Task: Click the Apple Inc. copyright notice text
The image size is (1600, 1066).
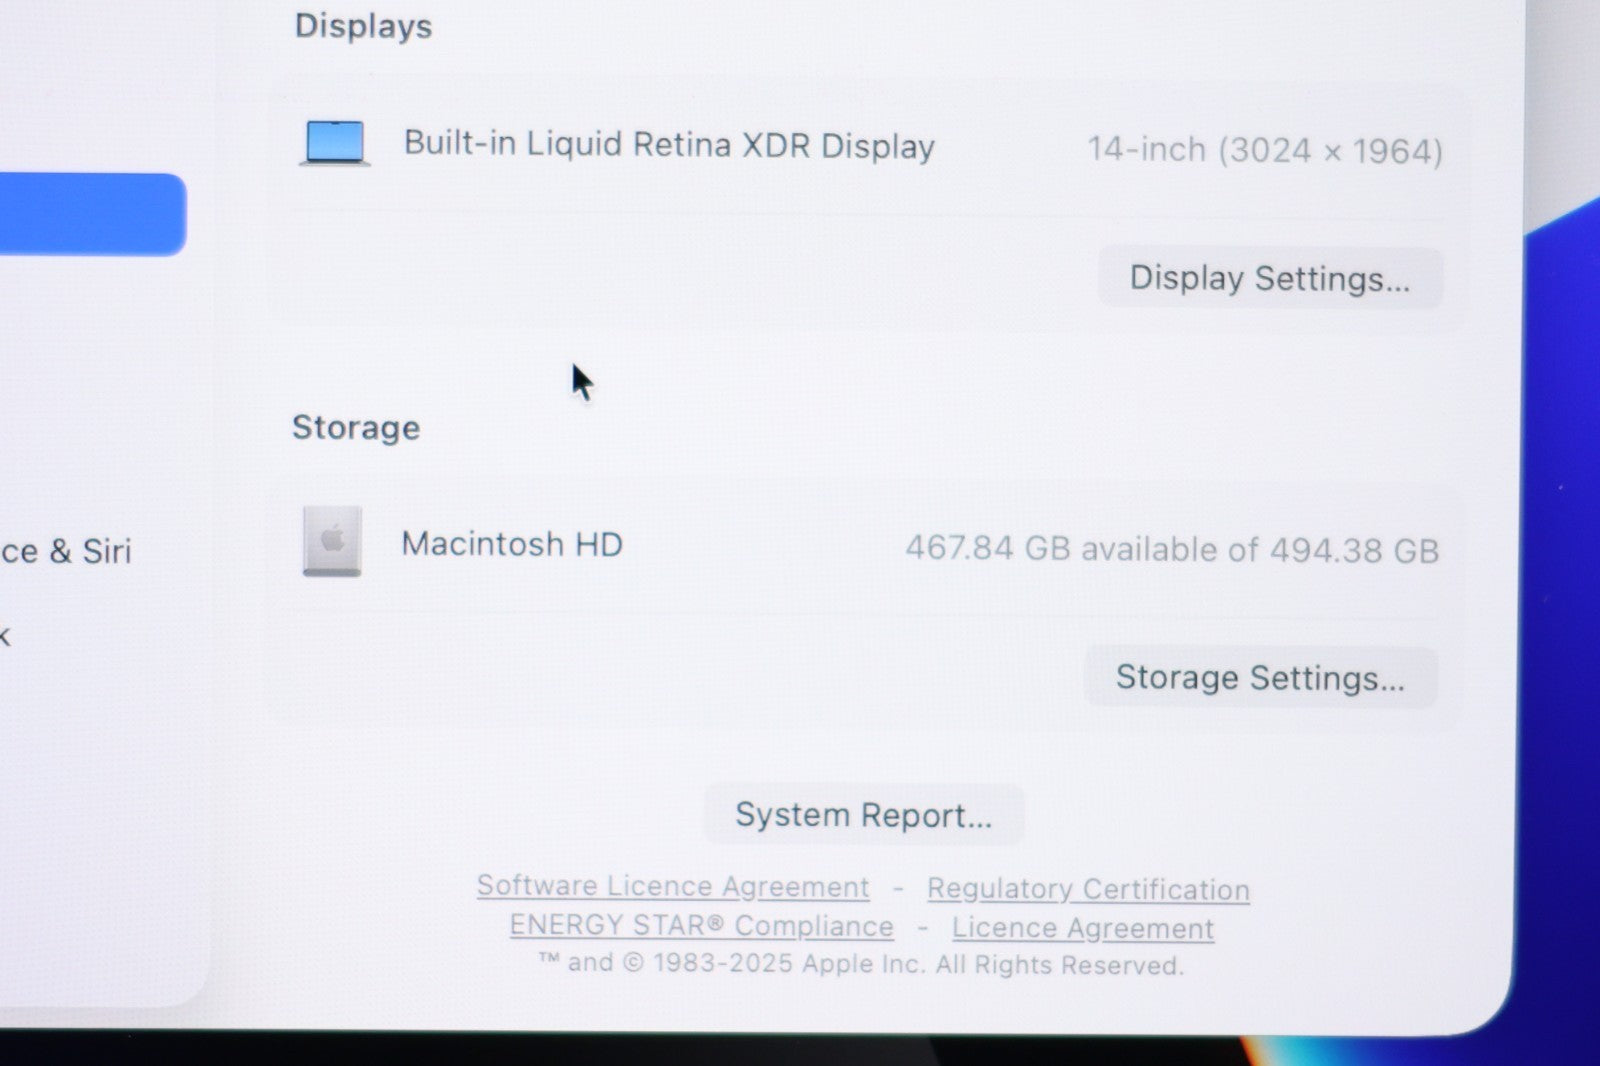Action: pyautogui.click(x=861, y=964)
